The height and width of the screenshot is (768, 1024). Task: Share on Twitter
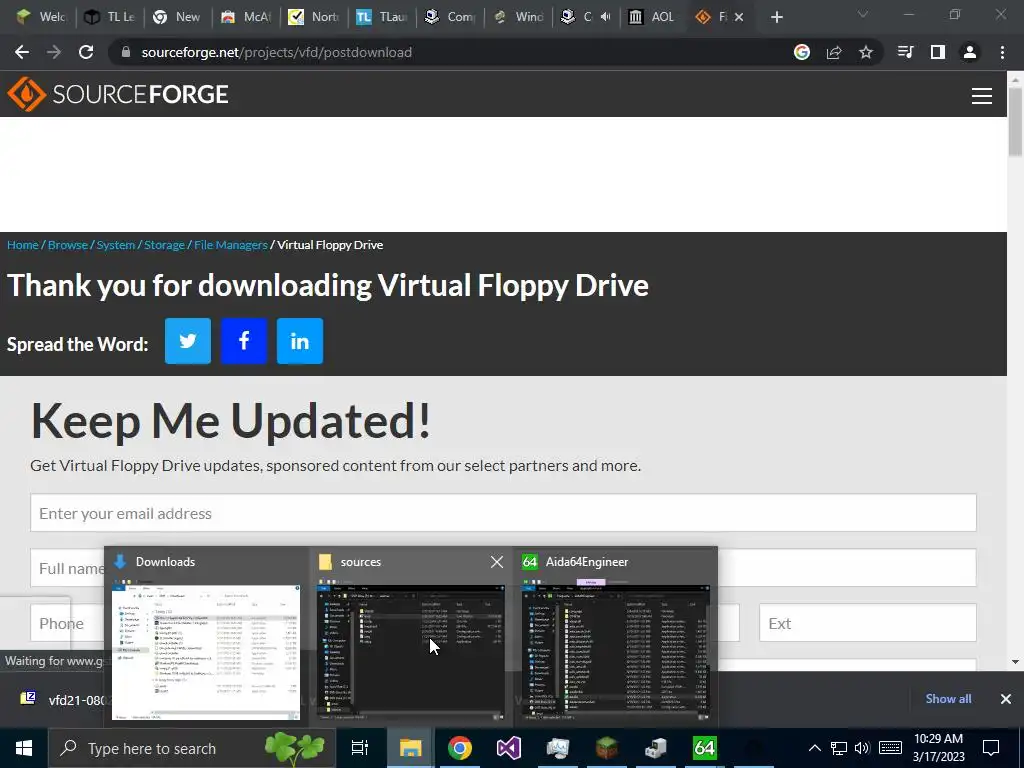pos(187,341)
